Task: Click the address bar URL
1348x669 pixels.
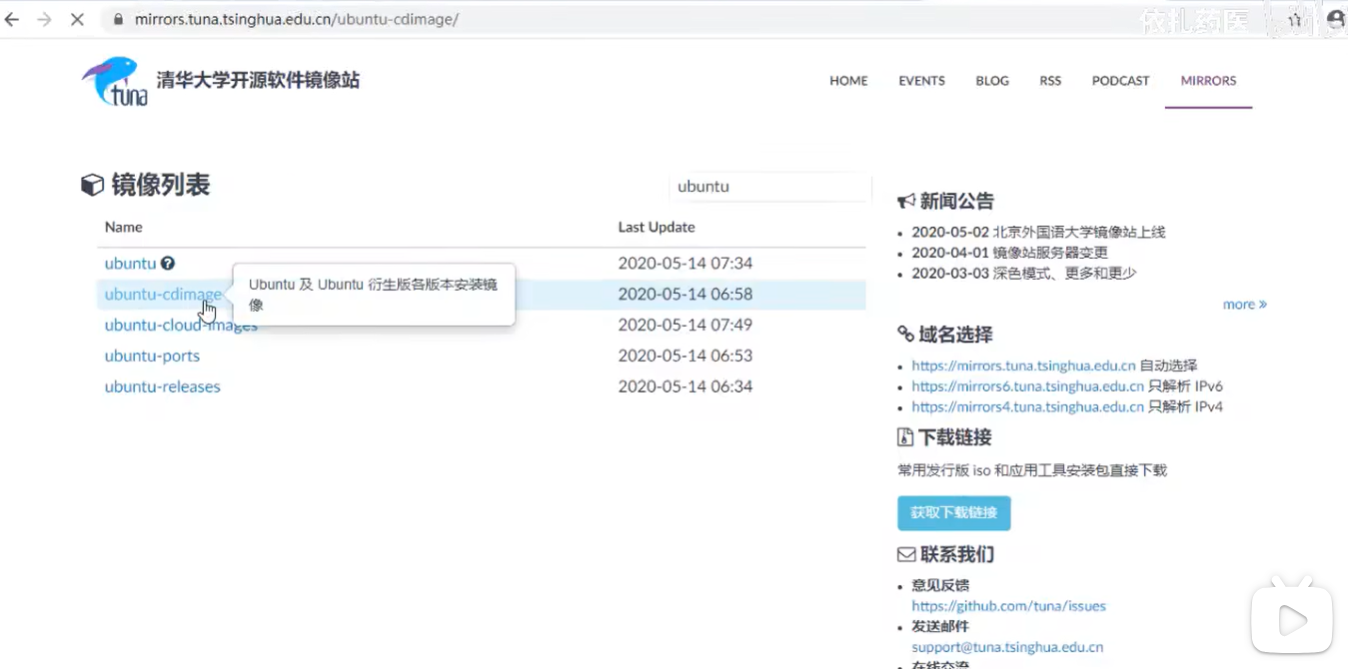Action: 297,19
